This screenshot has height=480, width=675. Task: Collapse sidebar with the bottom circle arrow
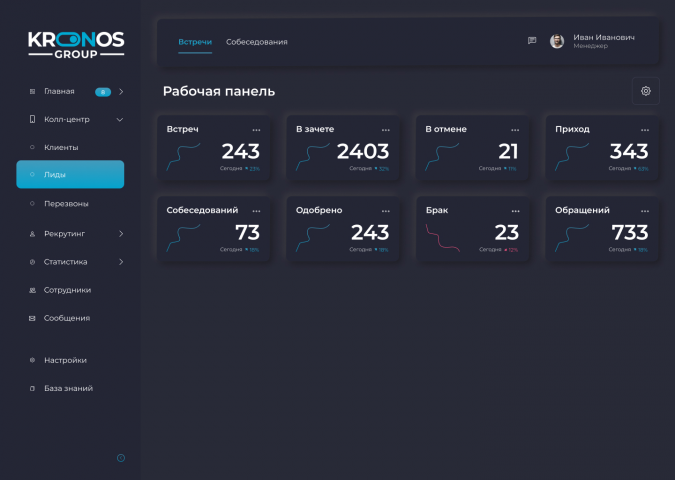(x=121, y=458)
